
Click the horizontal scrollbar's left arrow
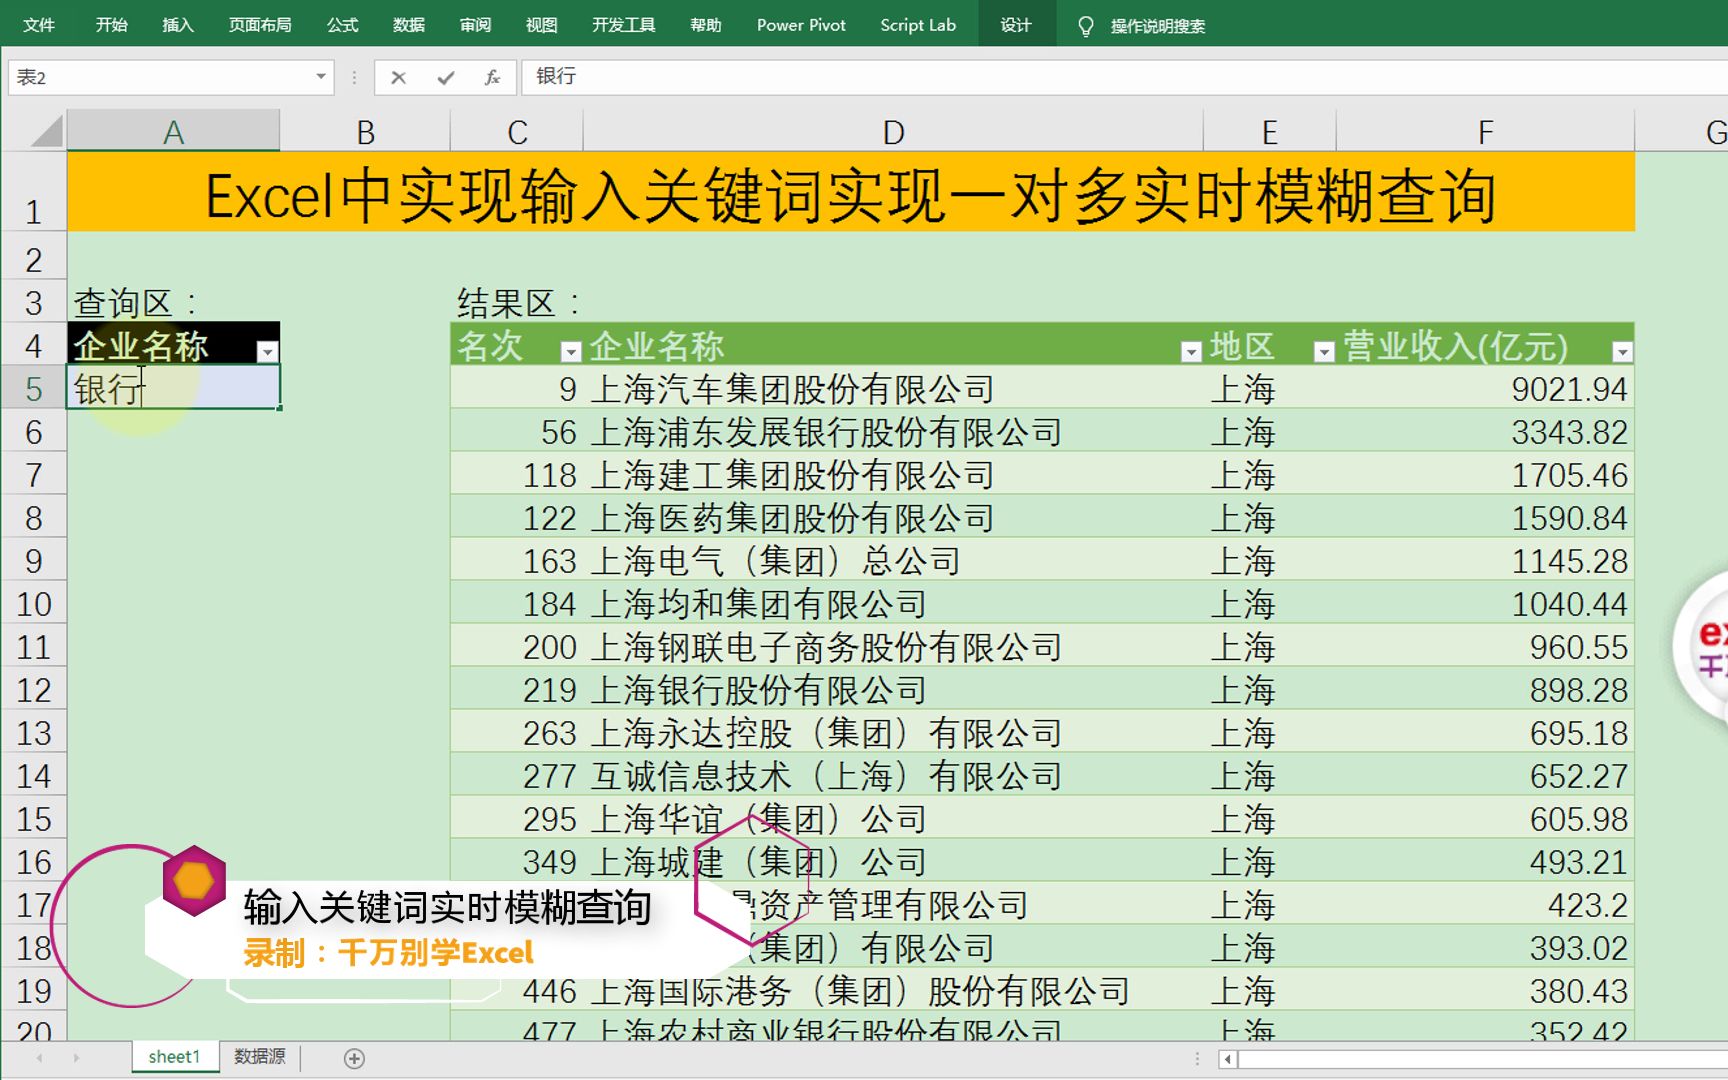(x=1228, y=1058)
